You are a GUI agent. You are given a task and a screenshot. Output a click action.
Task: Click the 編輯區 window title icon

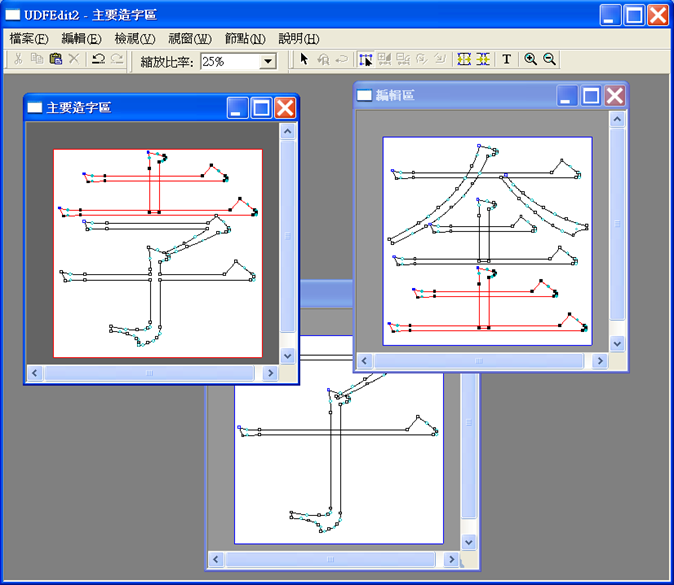365,95
